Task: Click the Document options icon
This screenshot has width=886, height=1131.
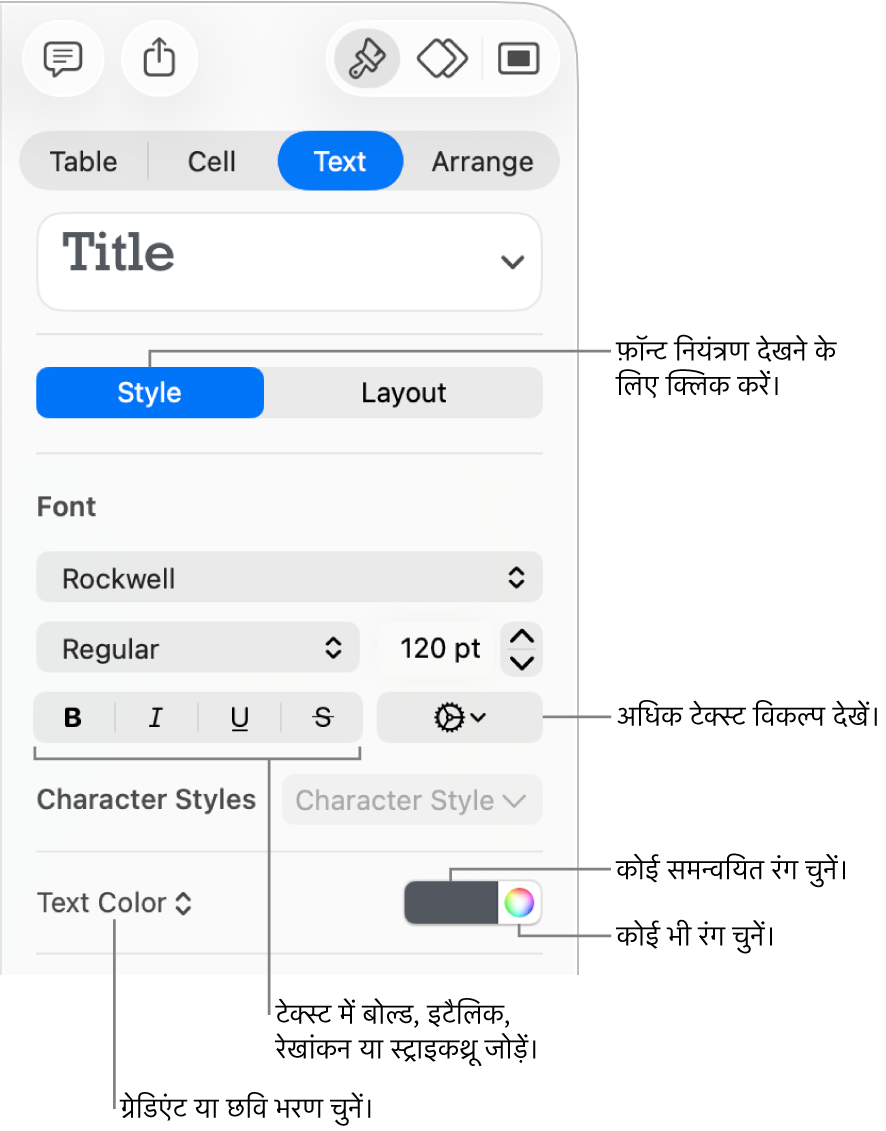Action: [x=518, y=59]
